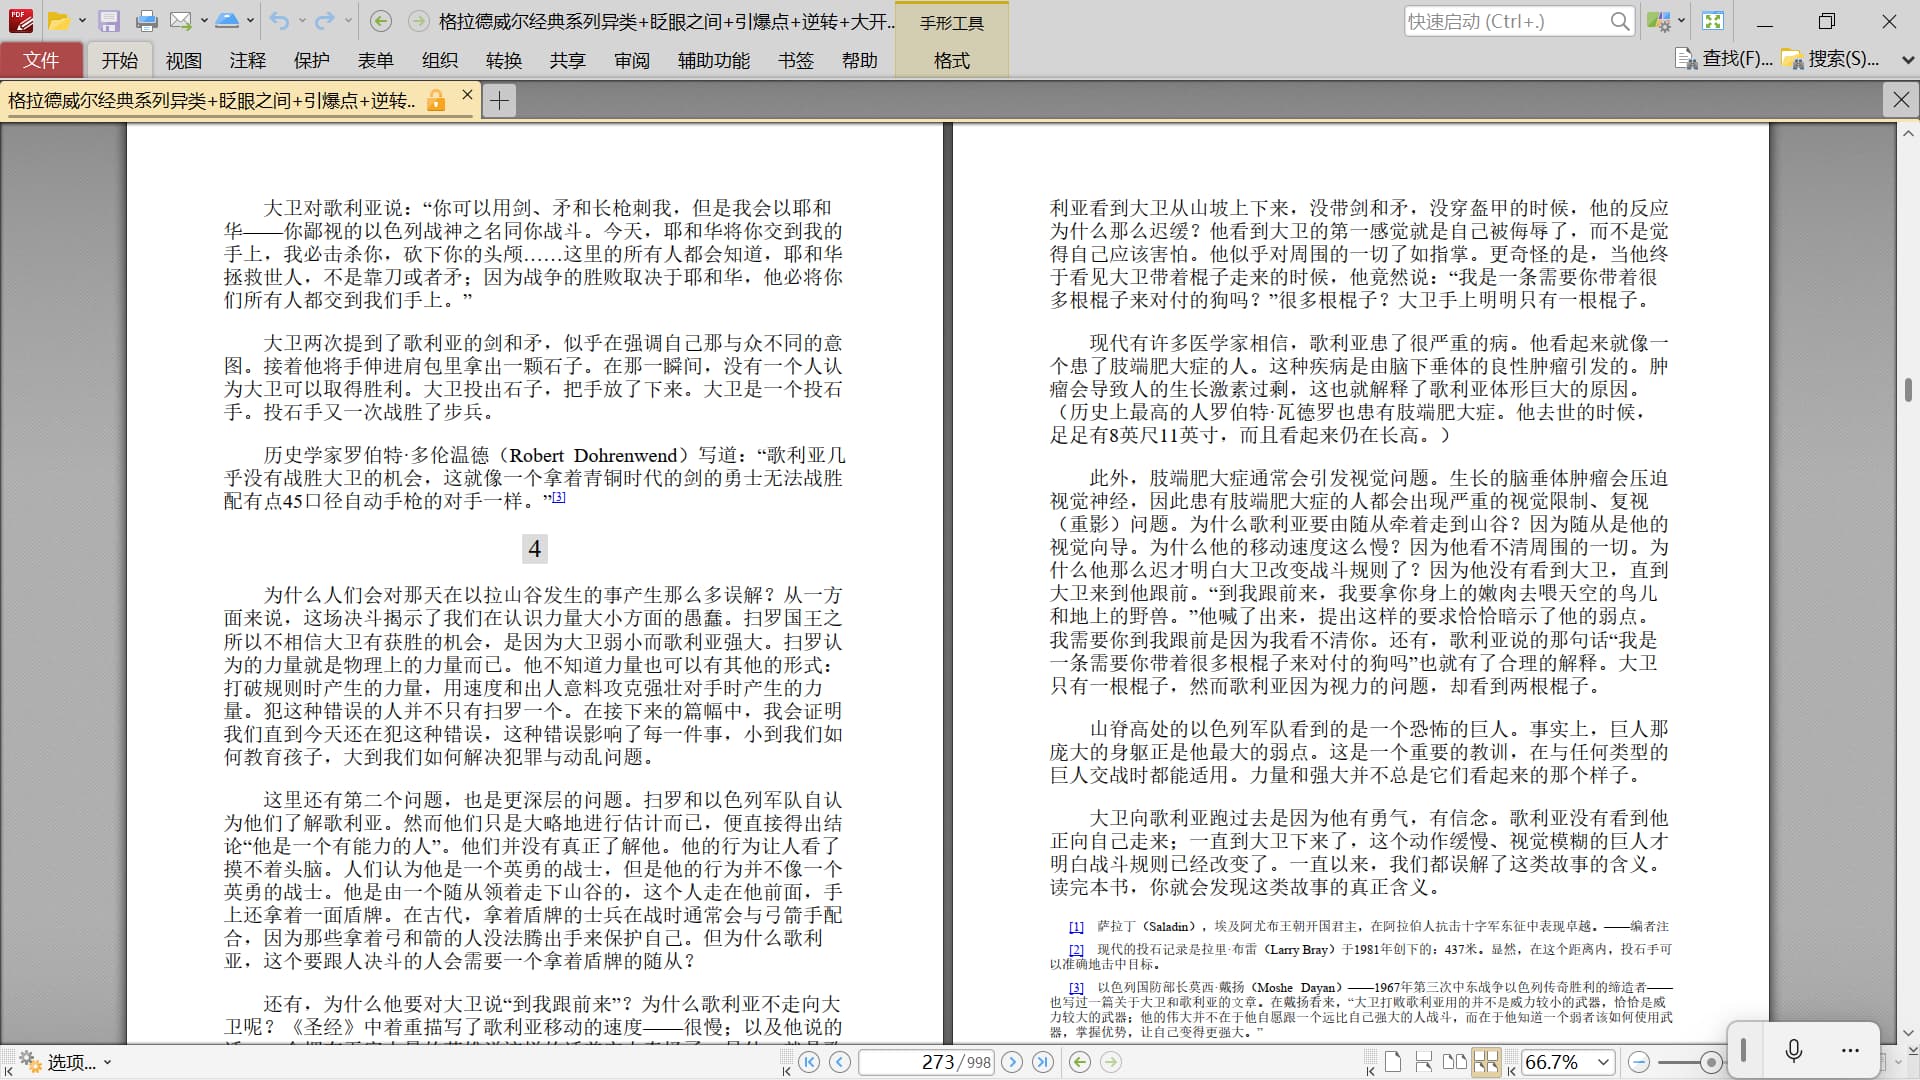Click the print icon in toolbar
1920x1080 pixels.
coord(146,21)
